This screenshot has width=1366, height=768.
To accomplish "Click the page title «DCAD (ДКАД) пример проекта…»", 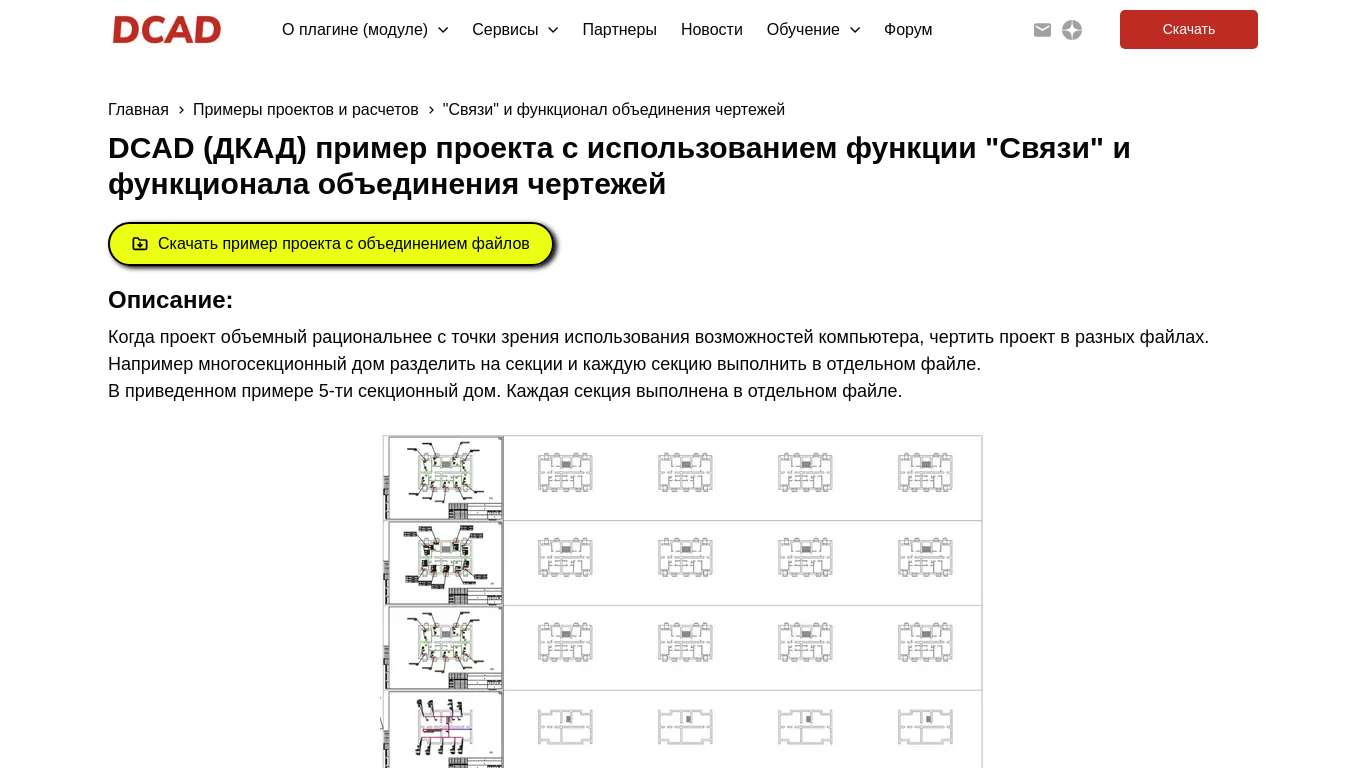I will (x=619, y=166).
